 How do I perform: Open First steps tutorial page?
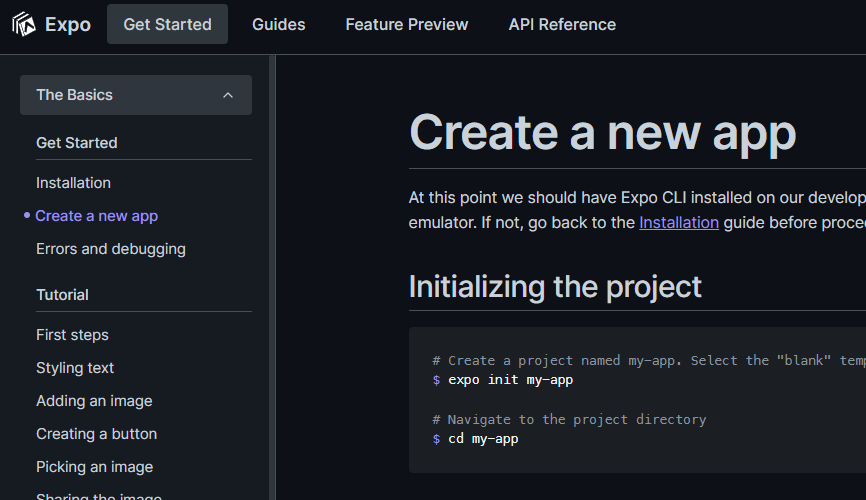click(x=72, y=335)
